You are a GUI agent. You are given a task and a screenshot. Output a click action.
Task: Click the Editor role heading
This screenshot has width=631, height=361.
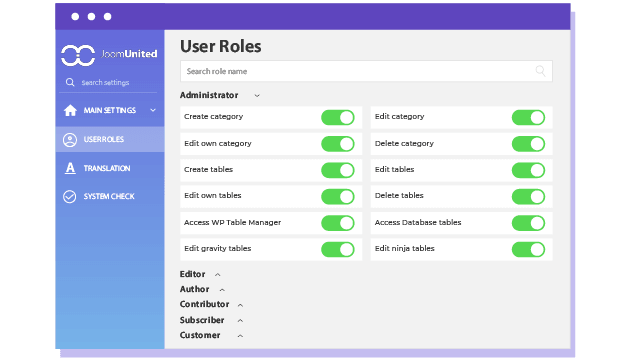coord(192,274)
